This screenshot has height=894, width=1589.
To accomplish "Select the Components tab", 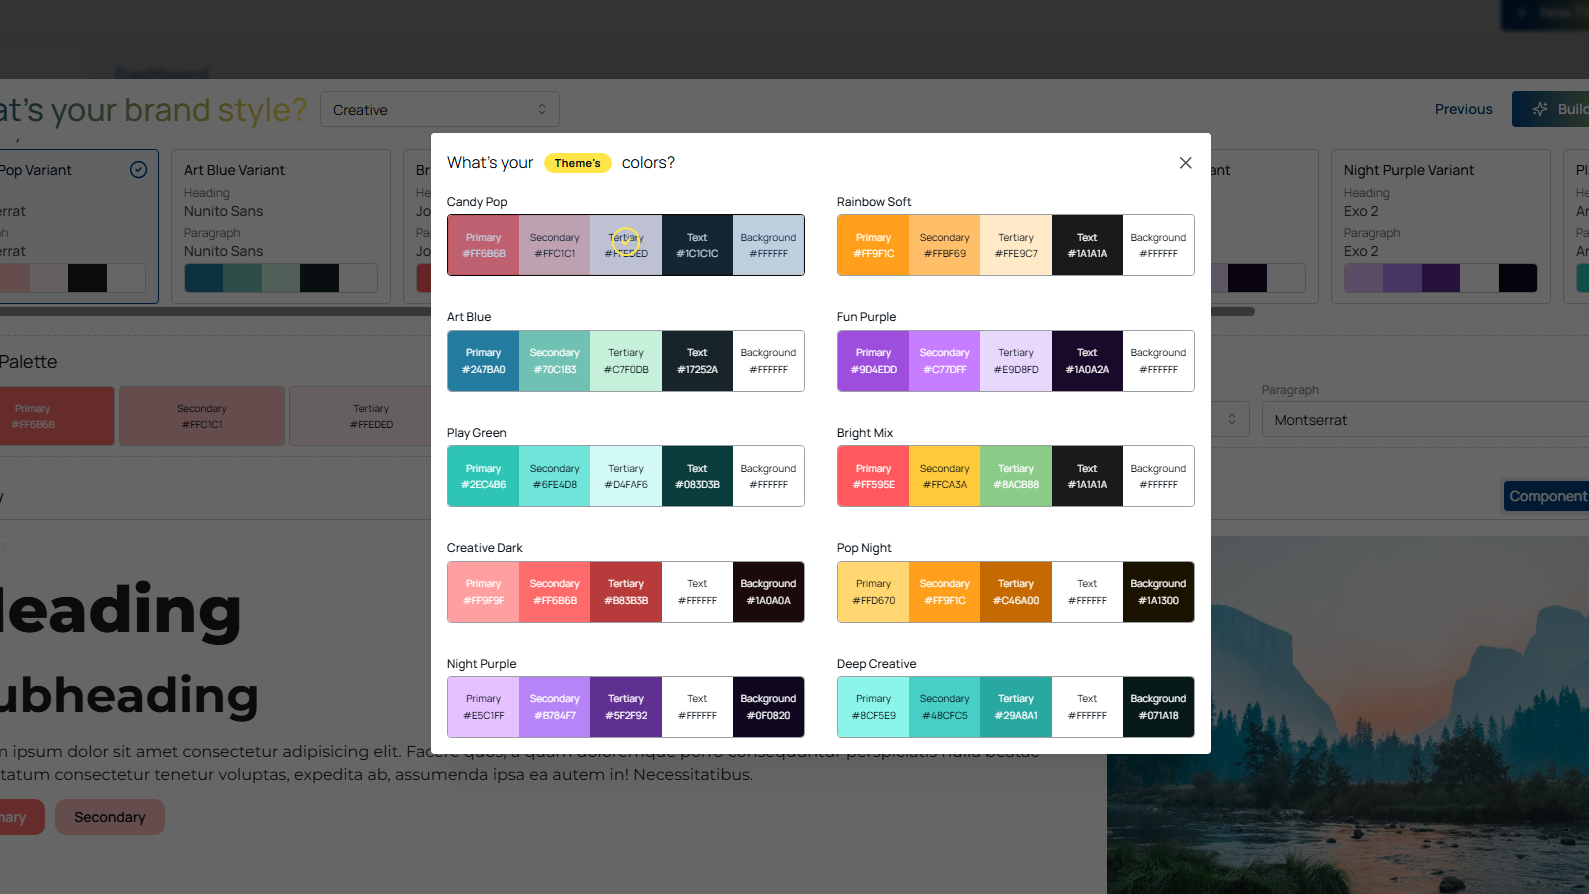I will click(x=1547, y=496).
